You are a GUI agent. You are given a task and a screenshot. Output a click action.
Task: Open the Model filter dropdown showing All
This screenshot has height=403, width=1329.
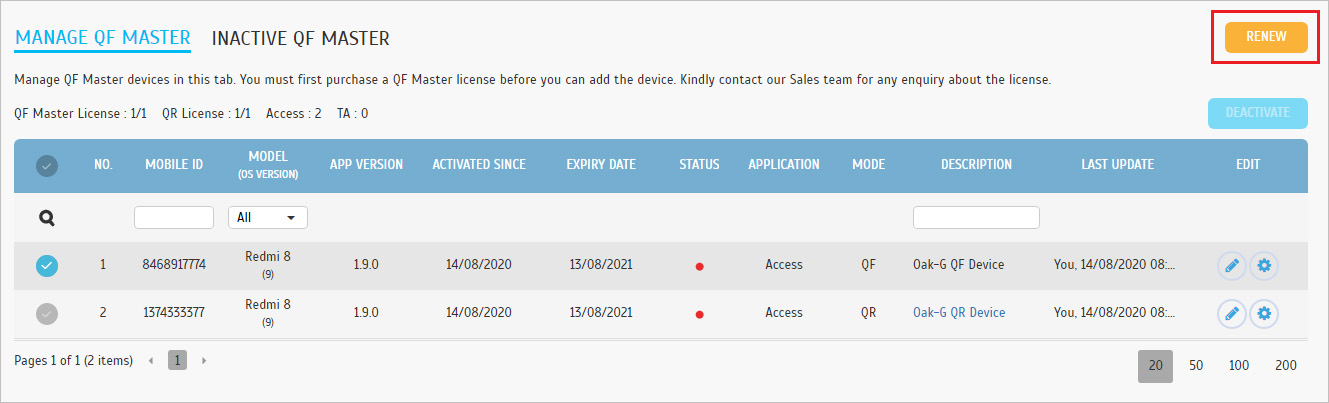[268, 217]
